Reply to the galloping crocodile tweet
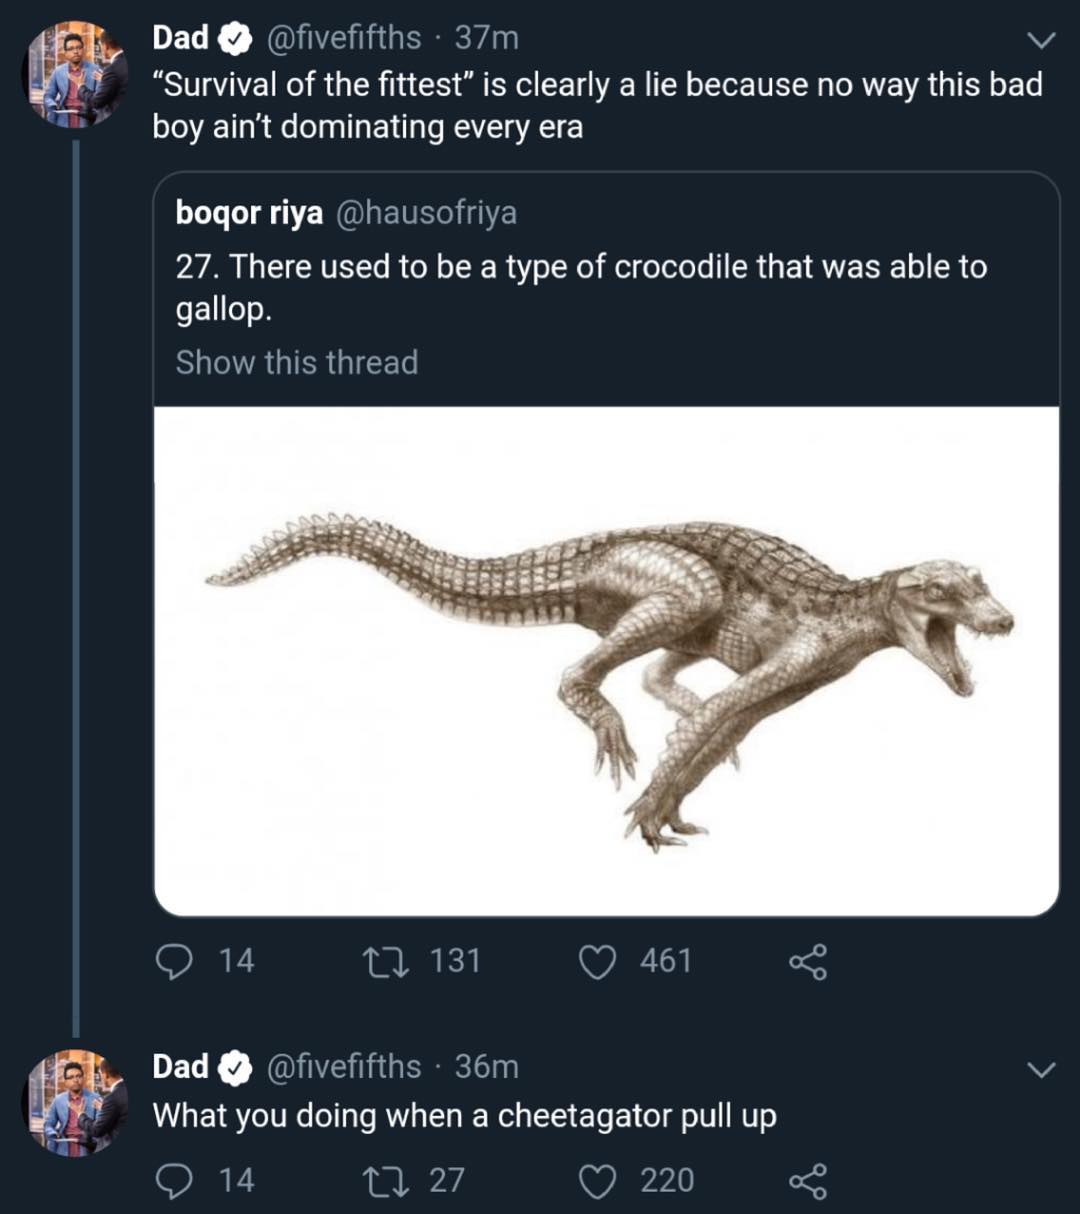The image size is (1080, 1214). pyautogui.click(x=176, y=961)
